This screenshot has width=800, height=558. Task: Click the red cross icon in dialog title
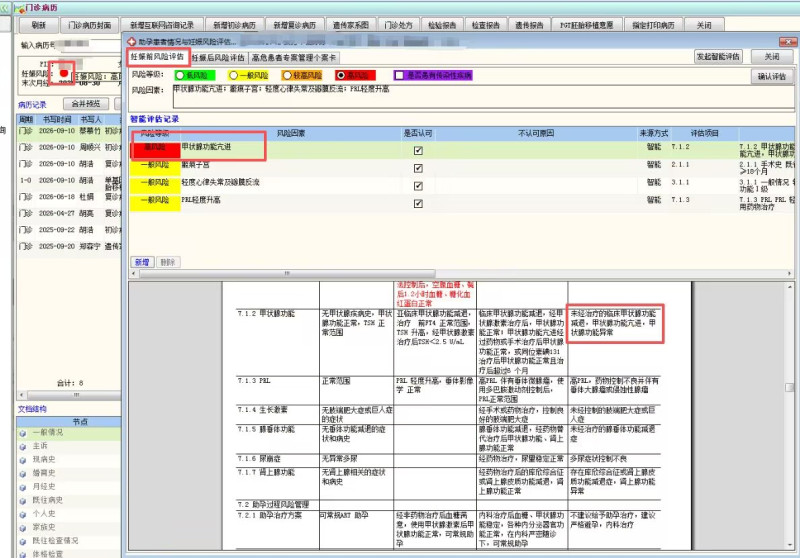click(131, 42)
